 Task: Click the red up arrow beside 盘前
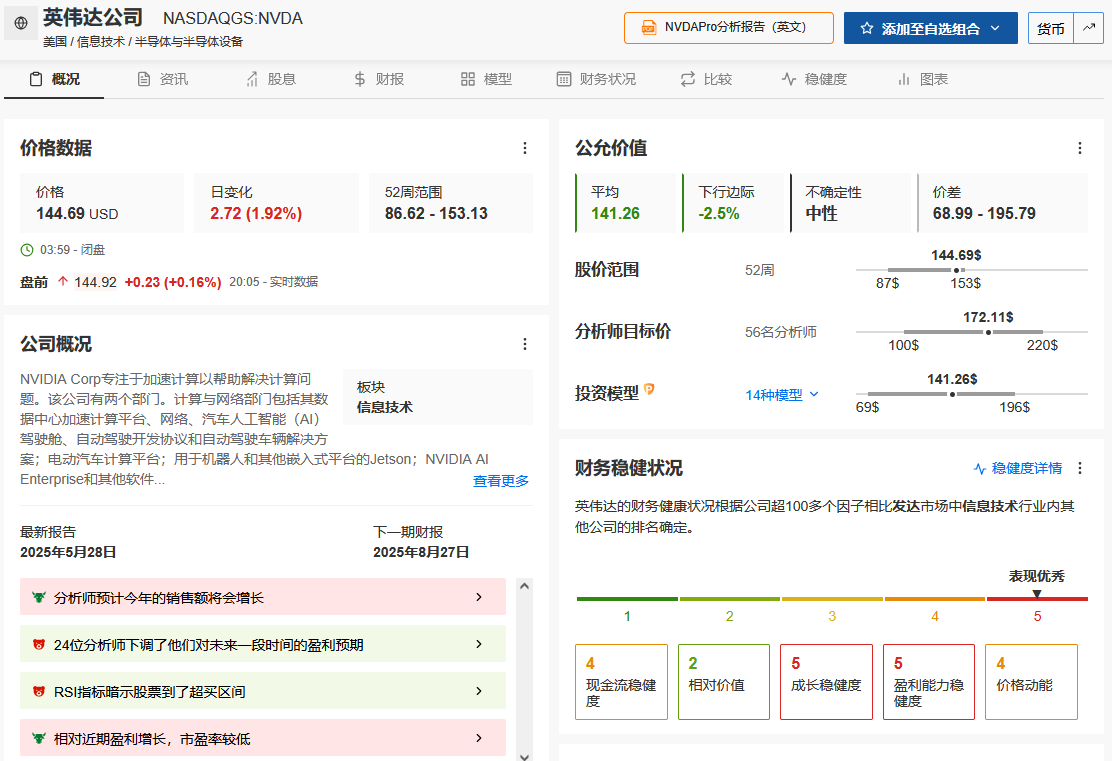coord(62,282)
